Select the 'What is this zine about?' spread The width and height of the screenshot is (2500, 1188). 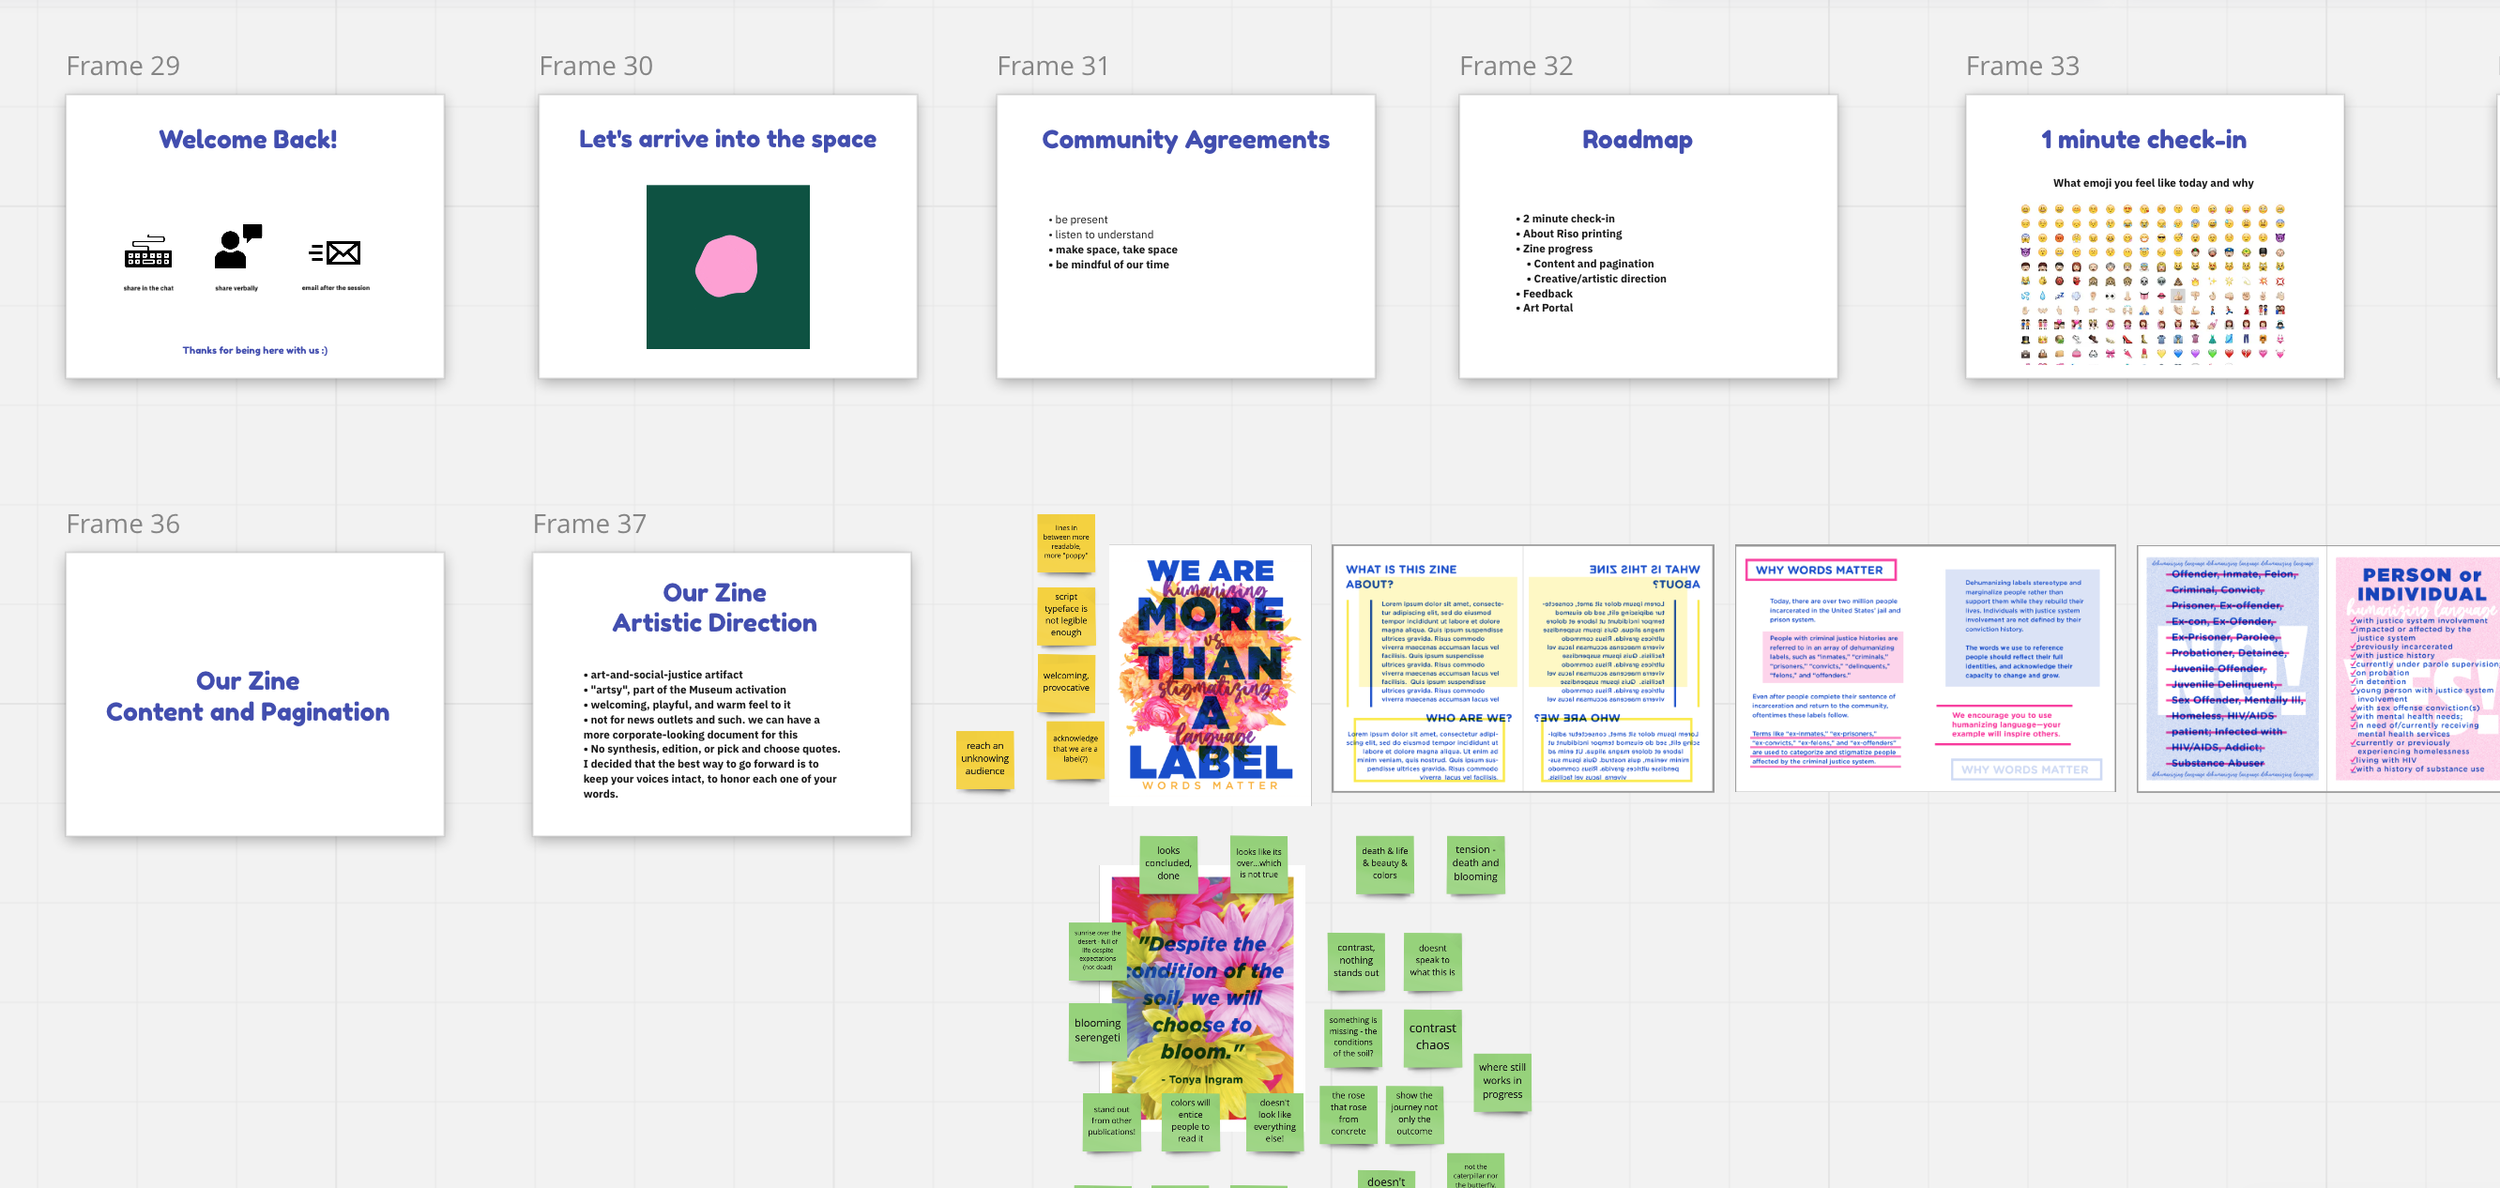pos(1522,668)
